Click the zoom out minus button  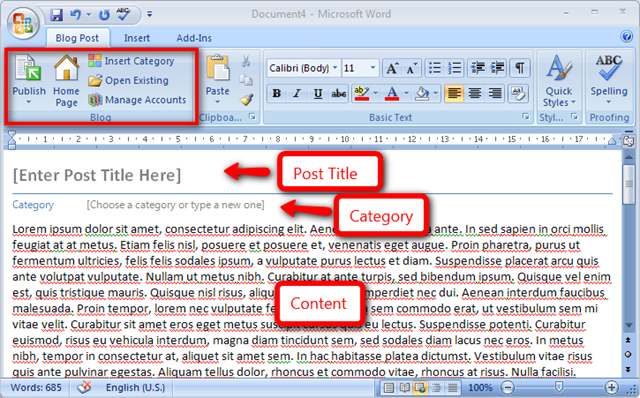pos(507,387)
